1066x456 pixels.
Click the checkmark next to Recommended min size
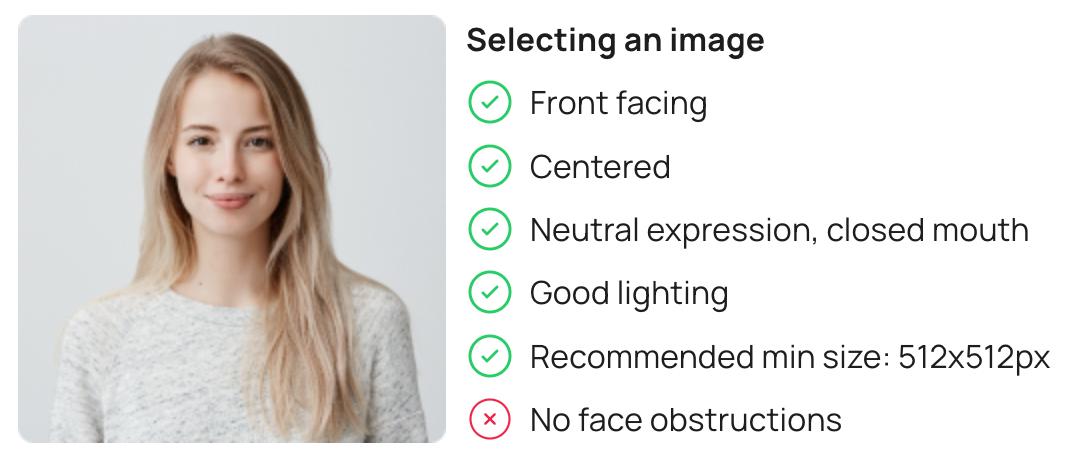pos(489,356)
